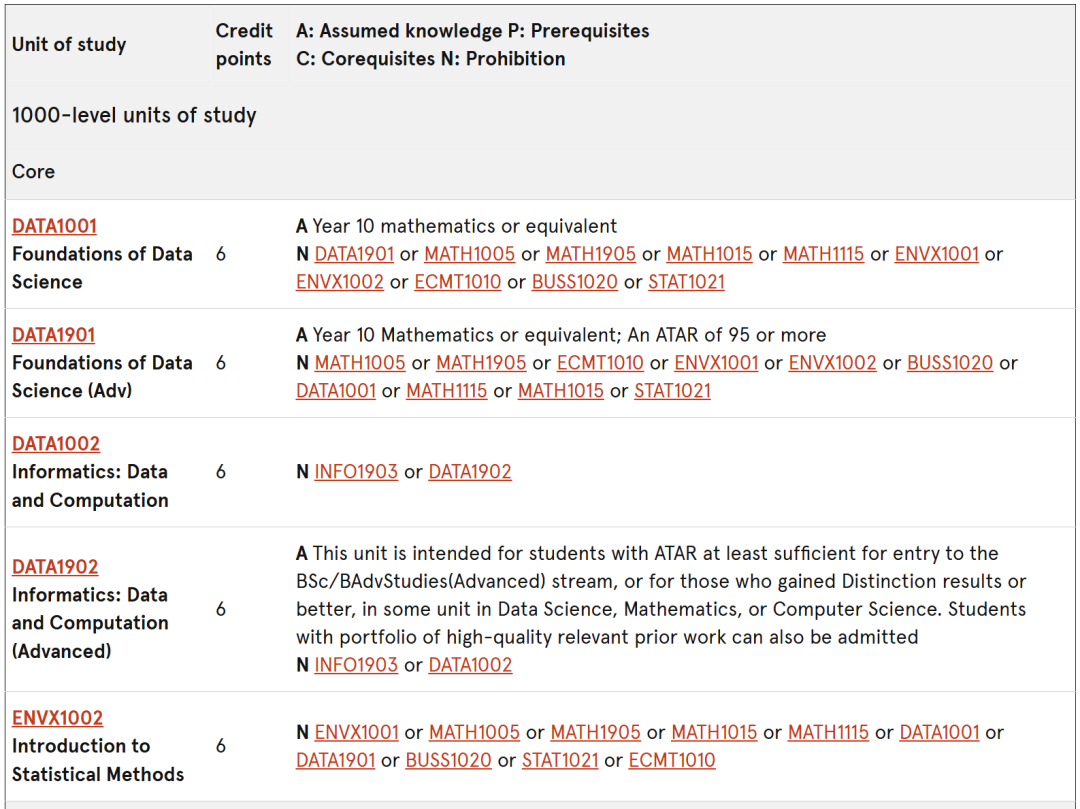
Task: Click DATA1002 link in DATA1902 prohibitions
Action: click(x=470, y=664)
